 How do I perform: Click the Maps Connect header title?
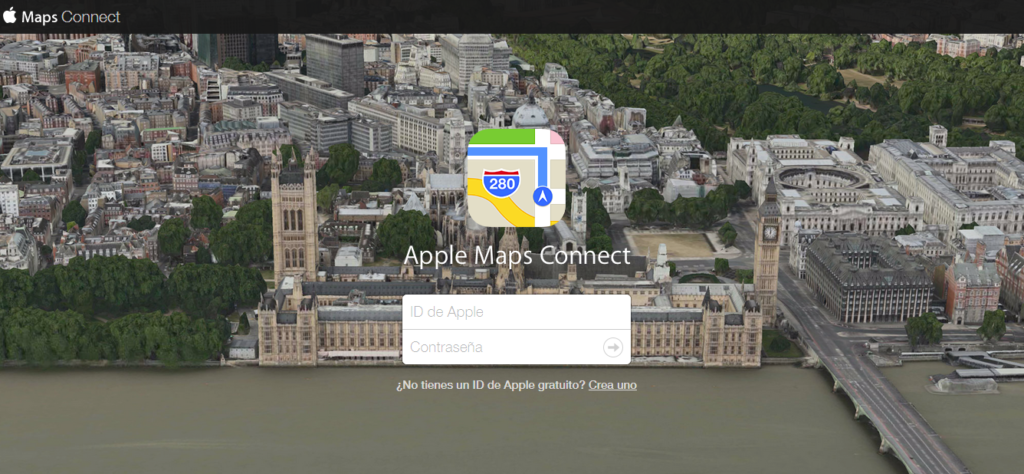[71, 17]
